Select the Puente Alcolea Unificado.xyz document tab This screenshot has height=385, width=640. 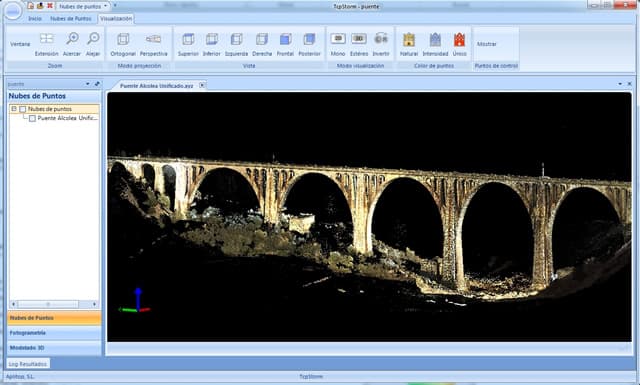[x=156, y=86]
